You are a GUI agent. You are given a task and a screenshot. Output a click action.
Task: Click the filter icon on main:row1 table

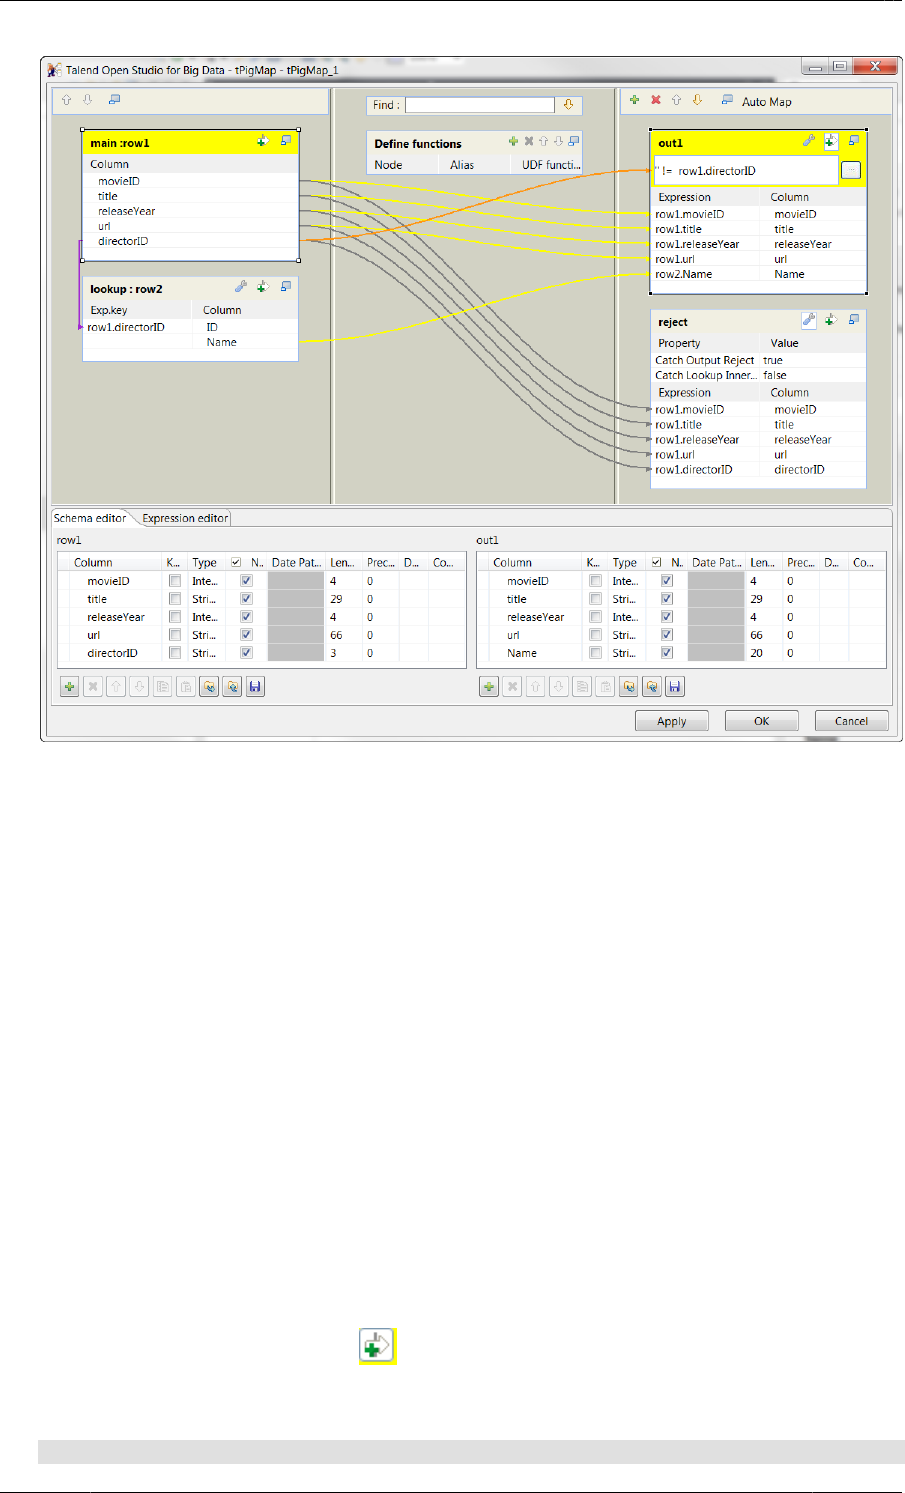click(x=262, y=142)
